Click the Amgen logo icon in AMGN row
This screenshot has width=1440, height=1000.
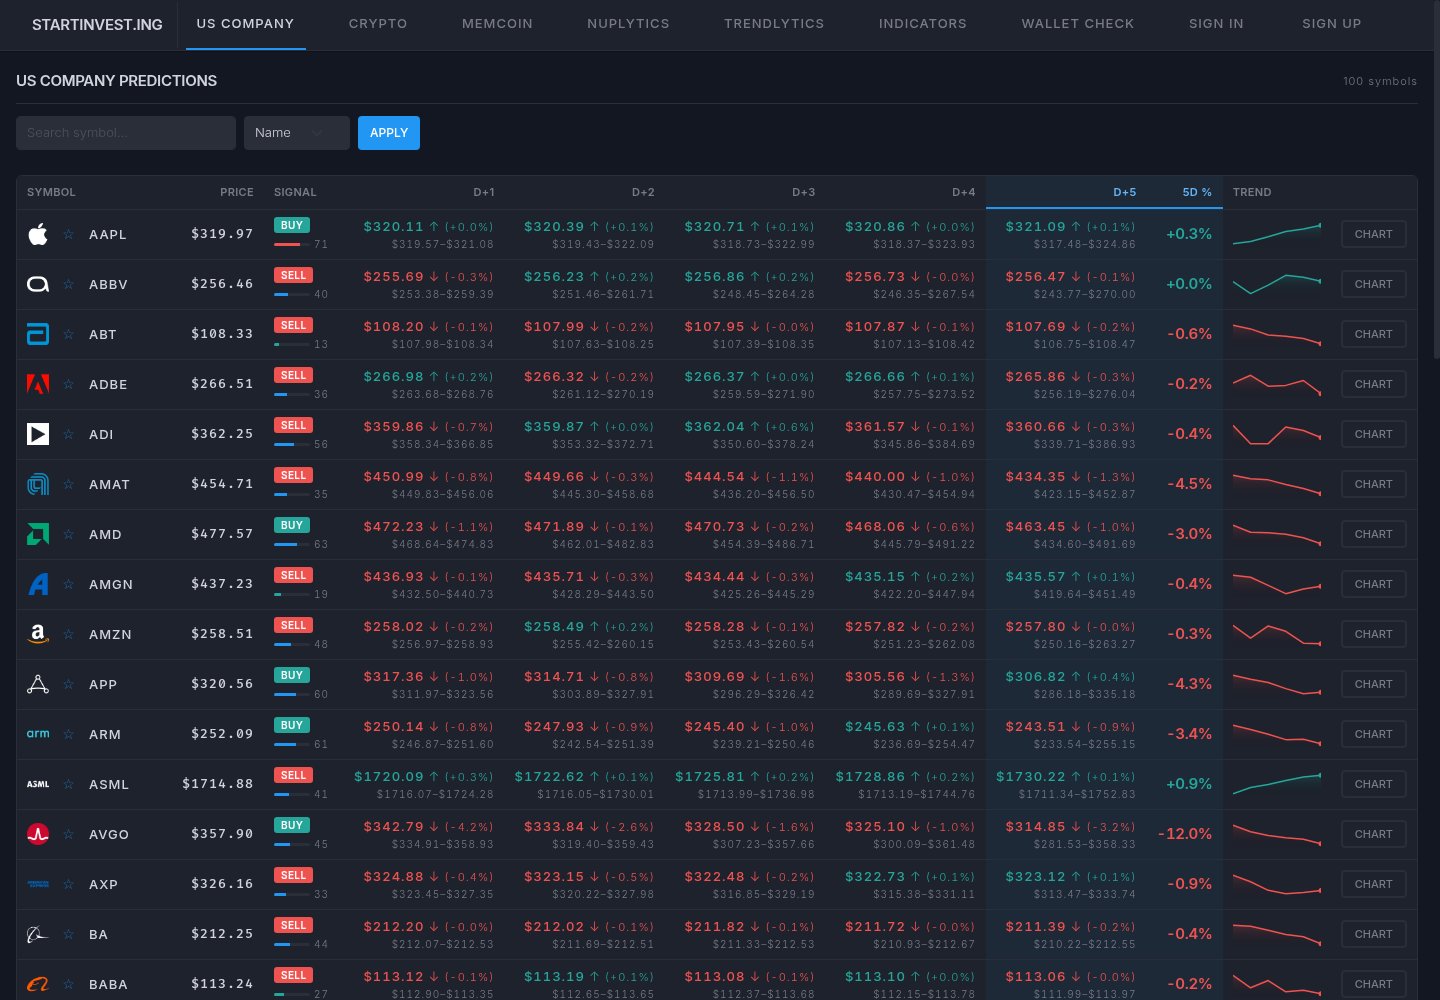point(38,584)
